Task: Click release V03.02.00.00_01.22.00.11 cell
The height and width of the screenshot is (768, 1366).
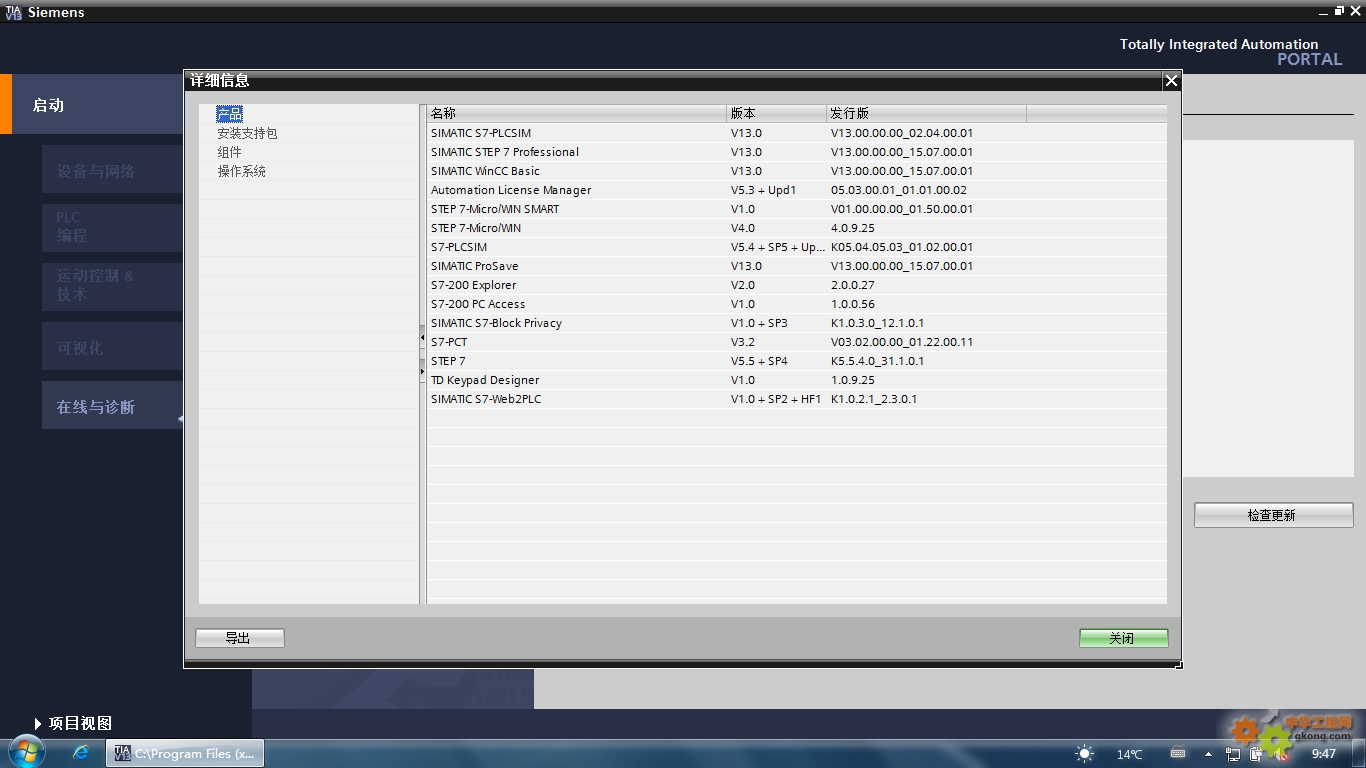Action: point(902,342)
